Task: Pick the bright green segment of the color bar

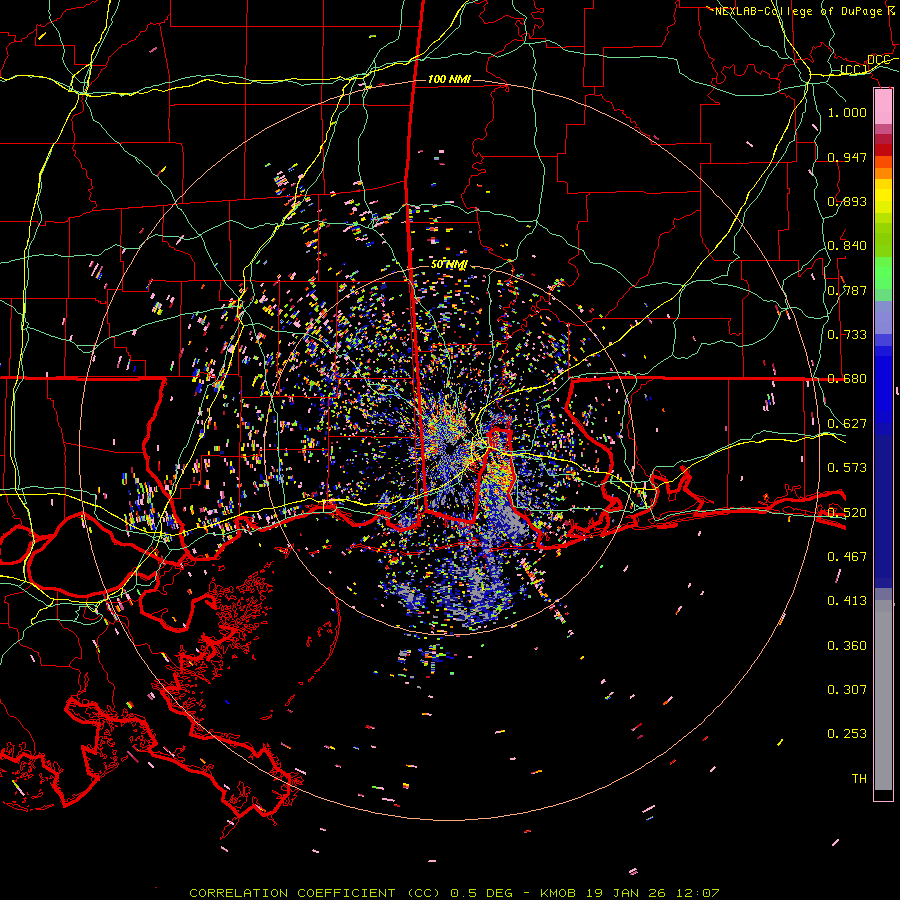Action: [x=883, y=273]
